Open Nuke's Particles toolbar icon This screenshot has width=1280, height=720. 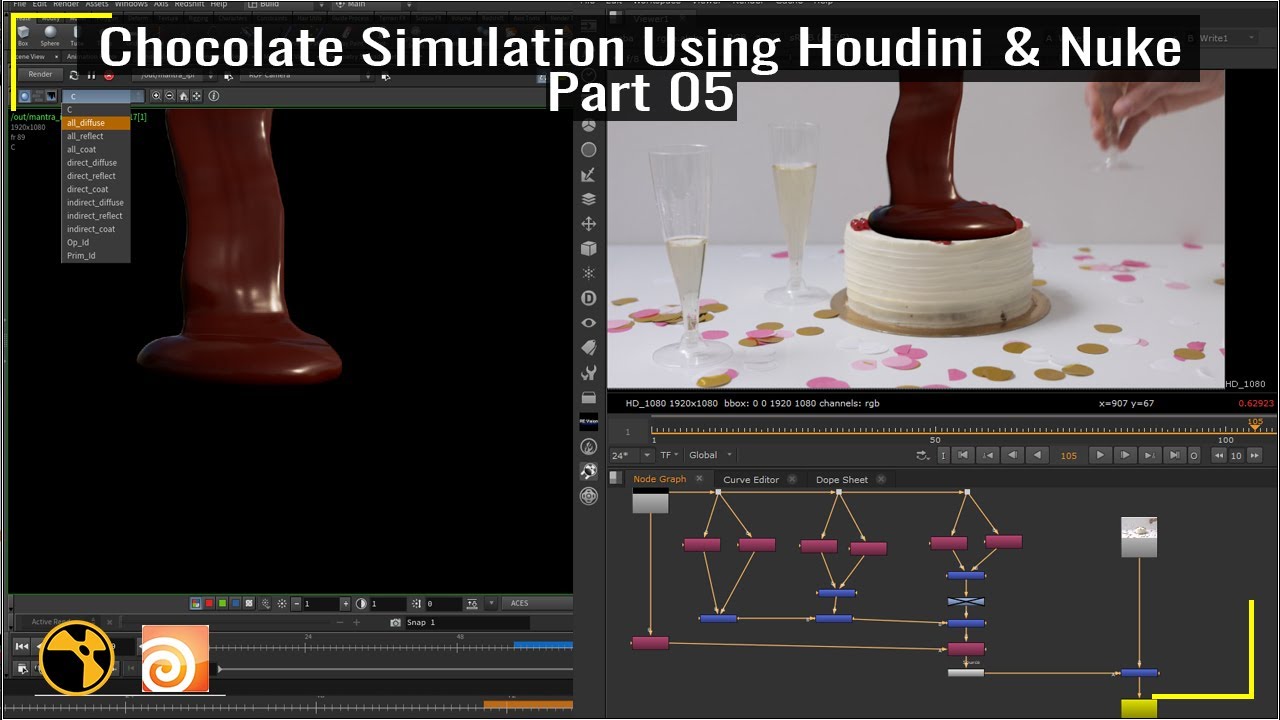point(589,273)
